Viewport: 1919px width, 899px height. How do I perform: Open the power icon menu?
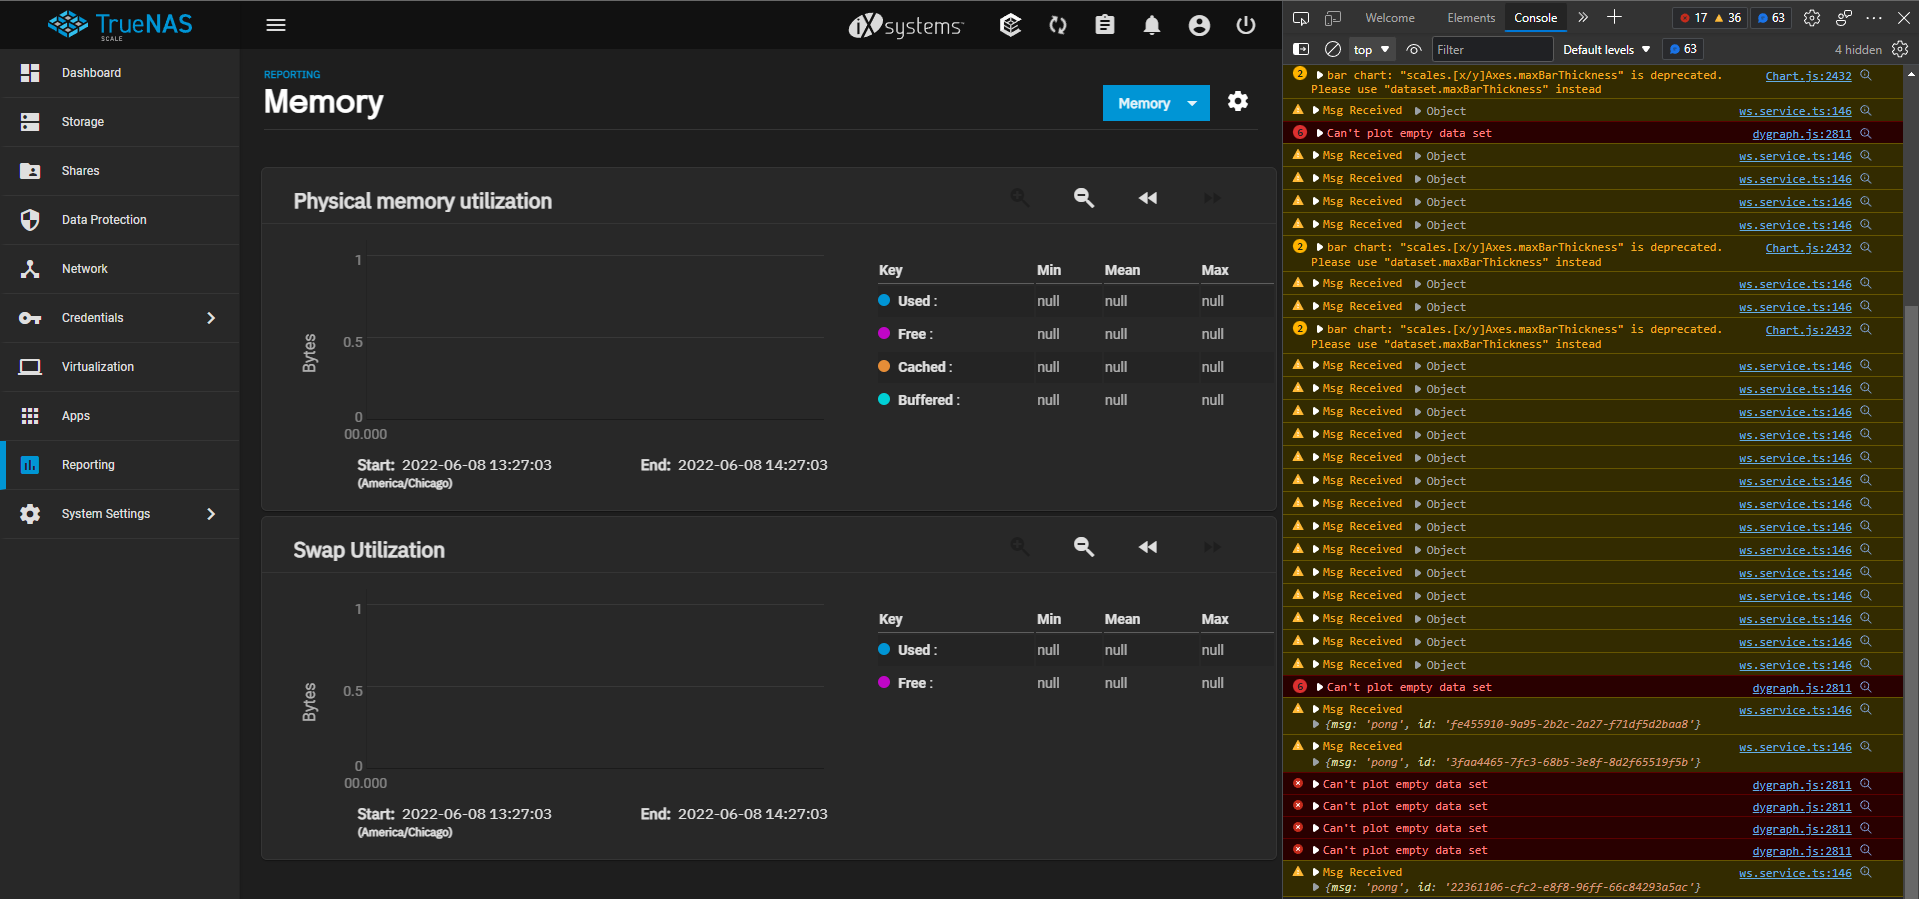[1246, 25]
